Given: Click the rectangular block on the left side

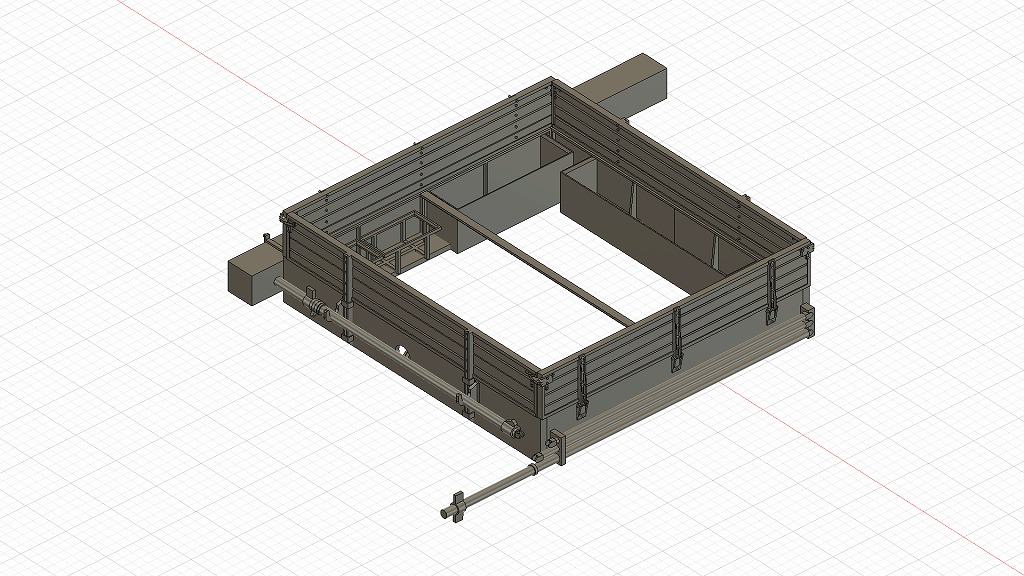Looking at the screenshot, I should click(x=250, y=277).
